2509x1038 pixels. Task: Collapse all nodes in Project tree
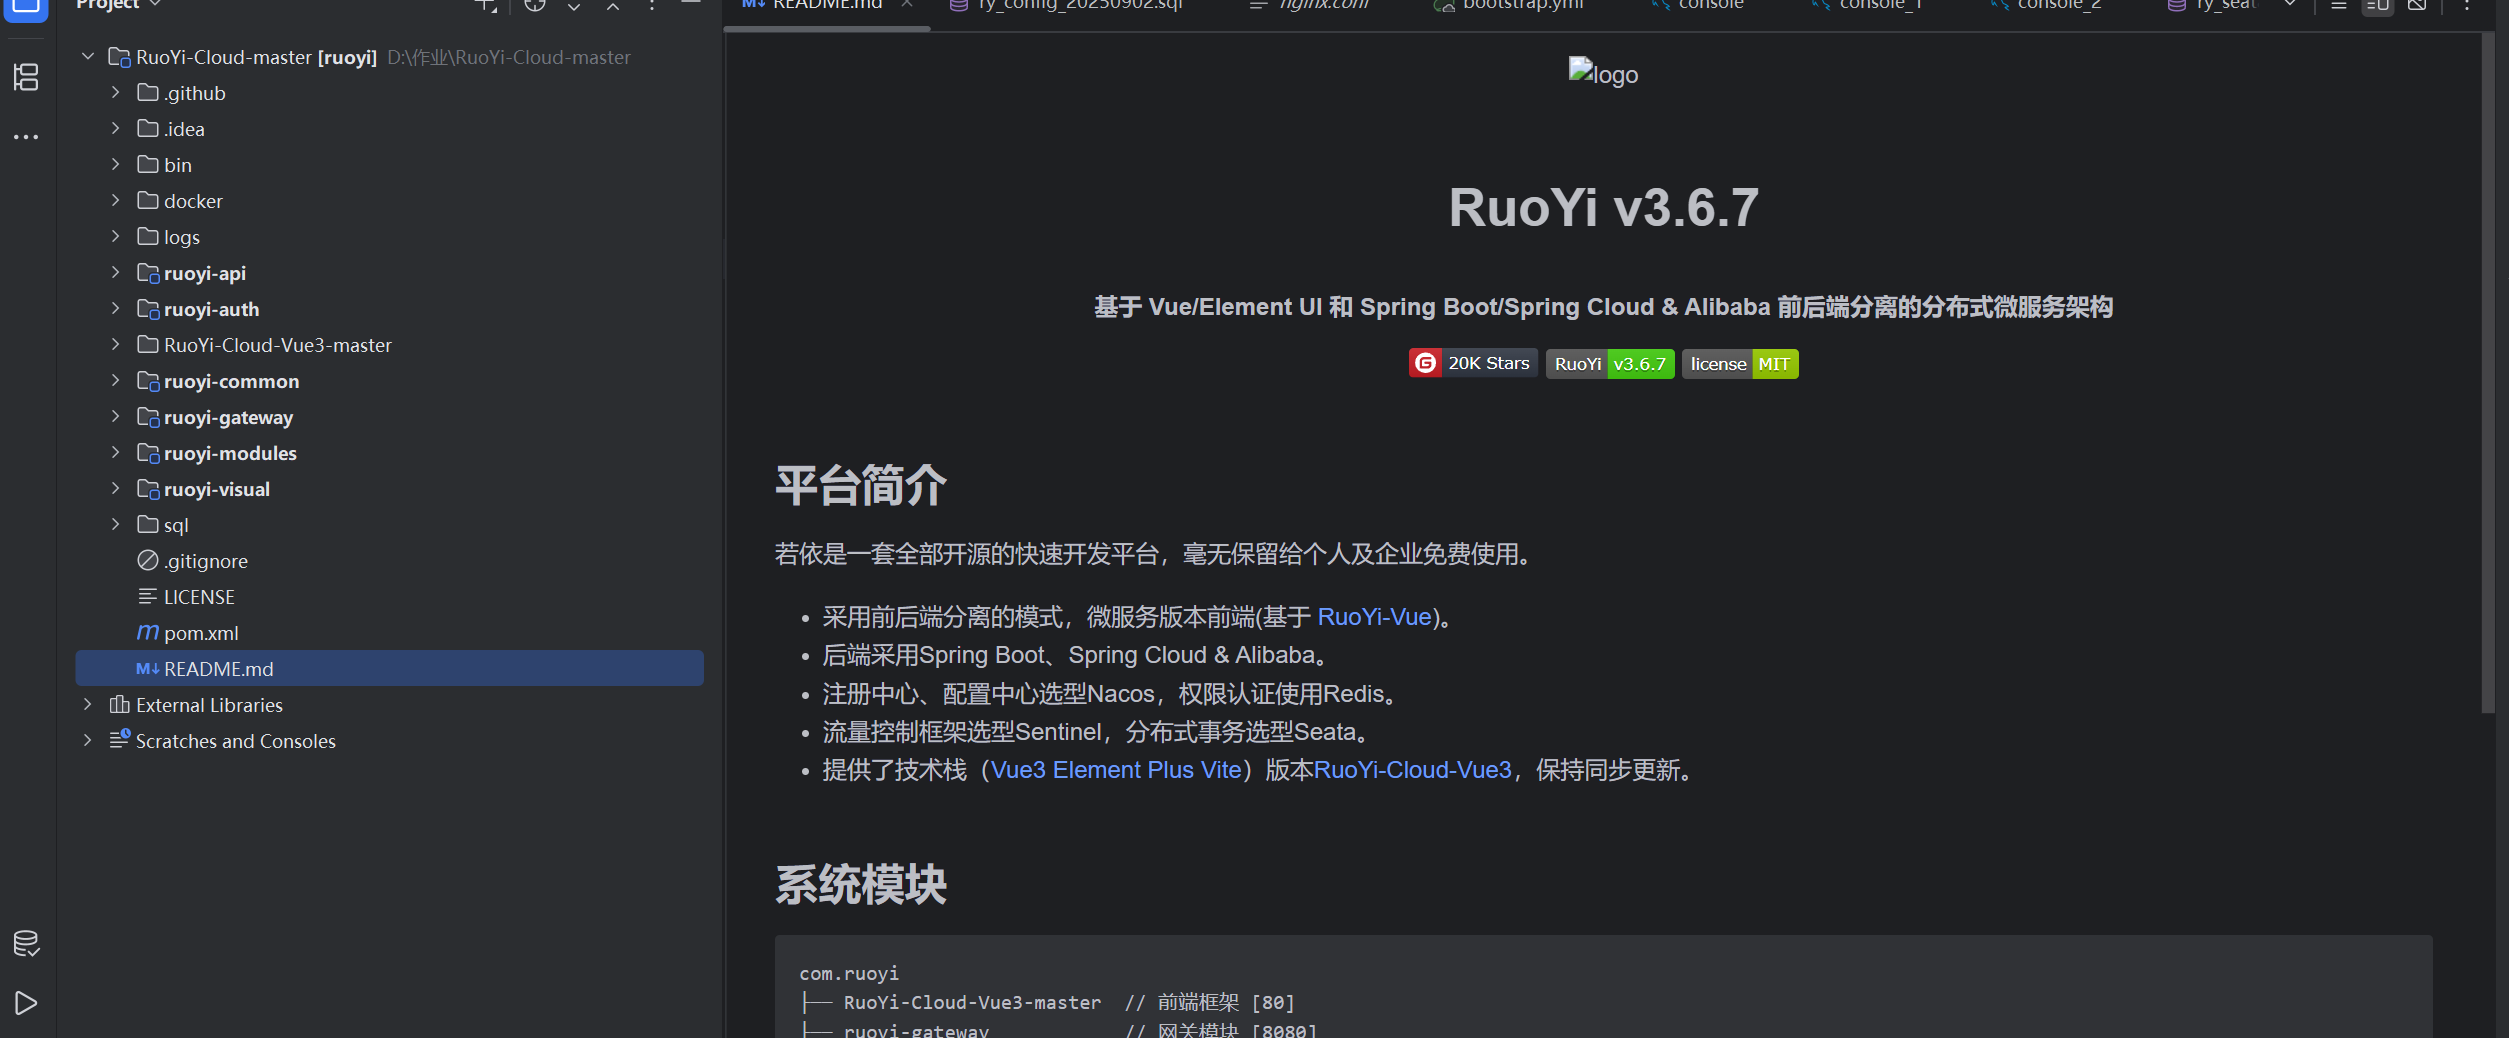click(613, 6)
